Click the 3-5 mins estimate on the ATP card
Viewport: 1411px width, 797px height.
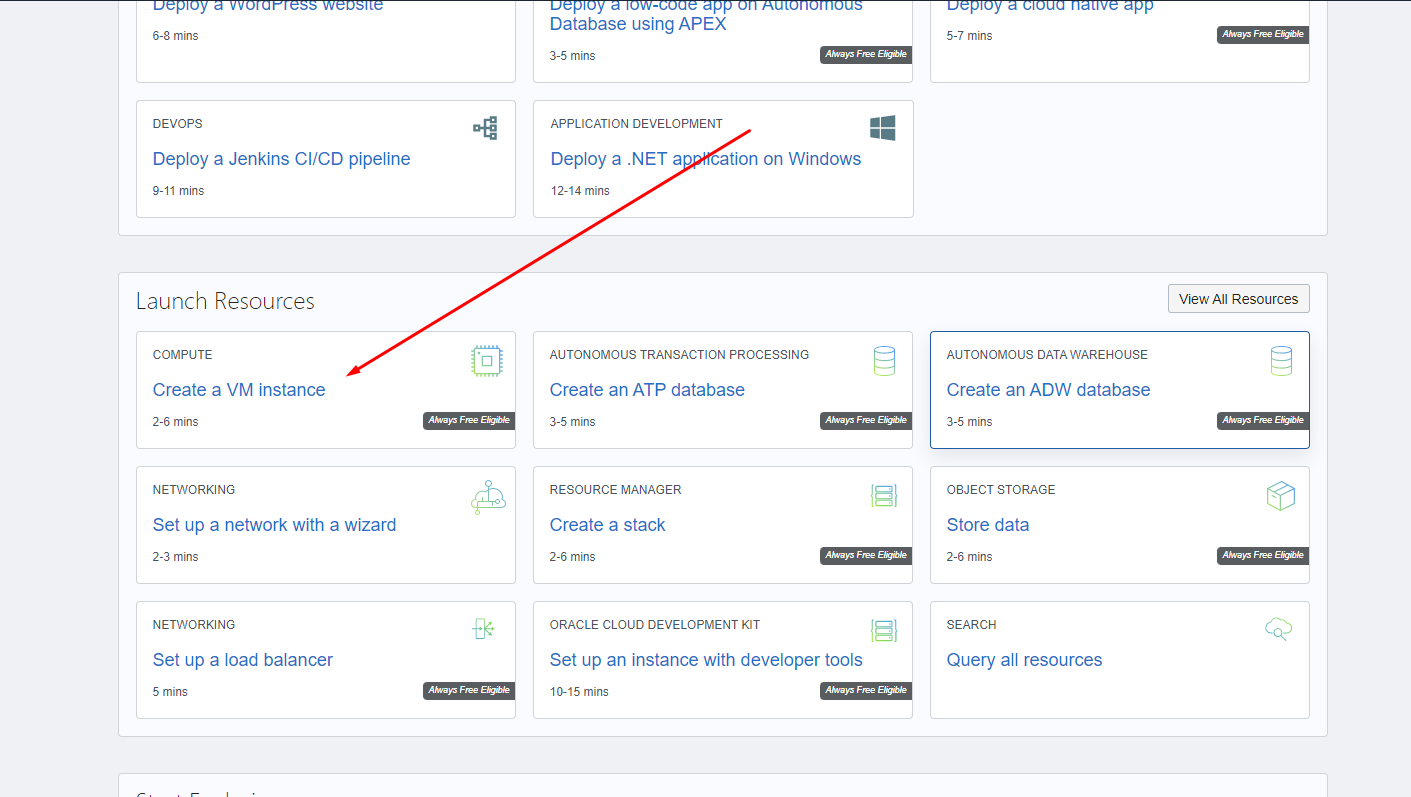pos(573,422)
